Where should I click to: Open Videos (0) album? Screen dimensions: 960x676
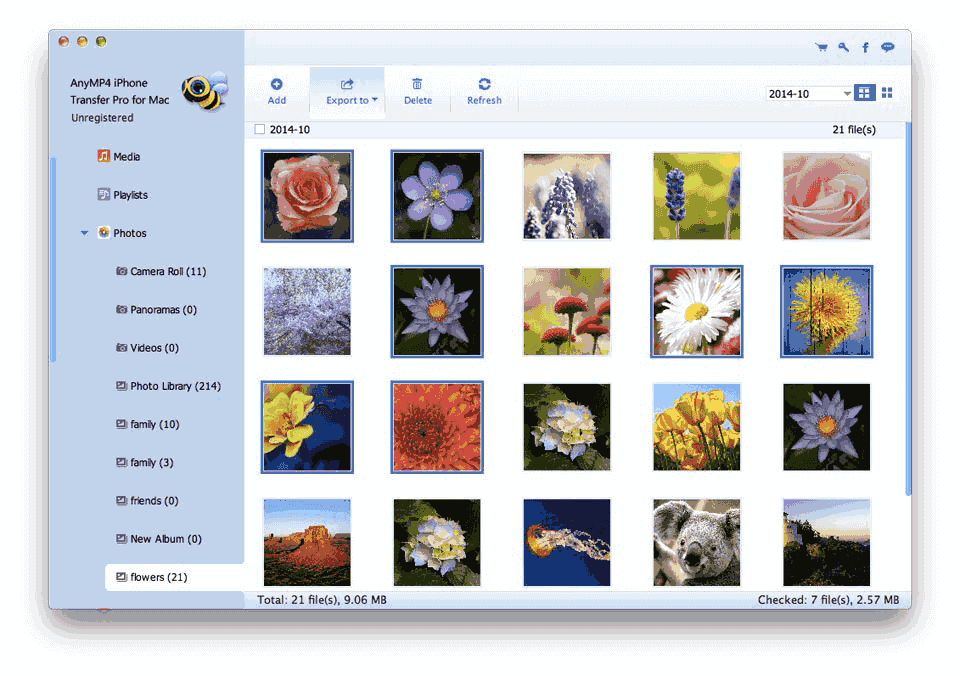(x=148, y=348)
